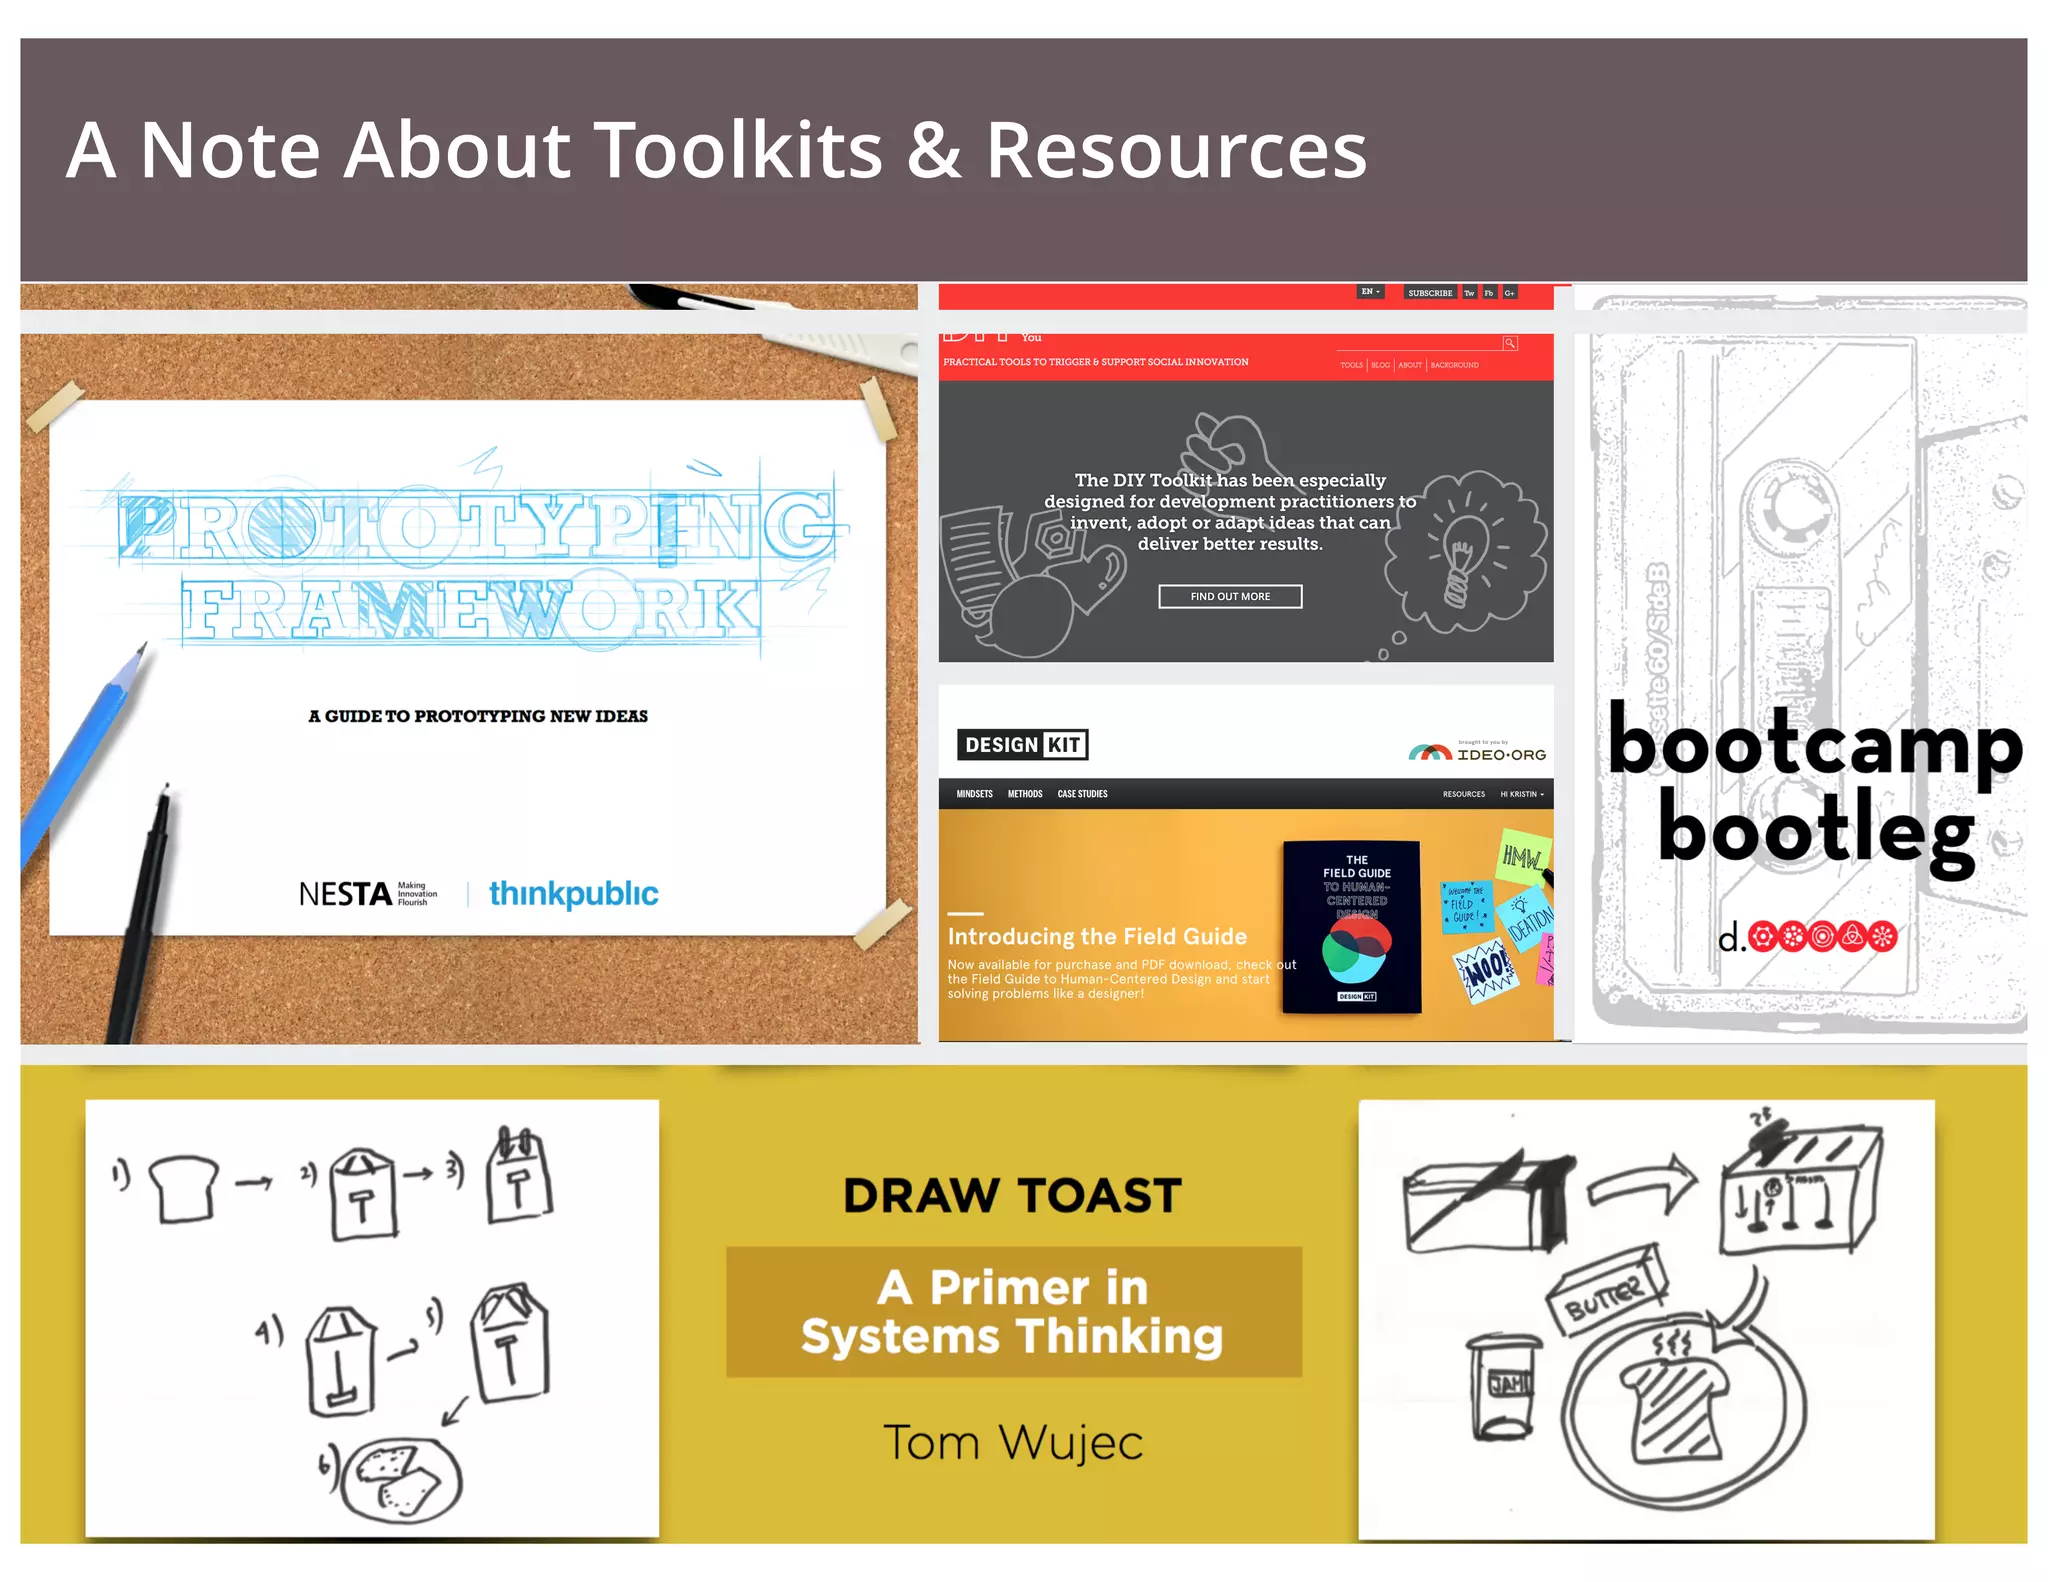
Task: Click the bootcamp bootleg title
Action: coord(1815,790)
